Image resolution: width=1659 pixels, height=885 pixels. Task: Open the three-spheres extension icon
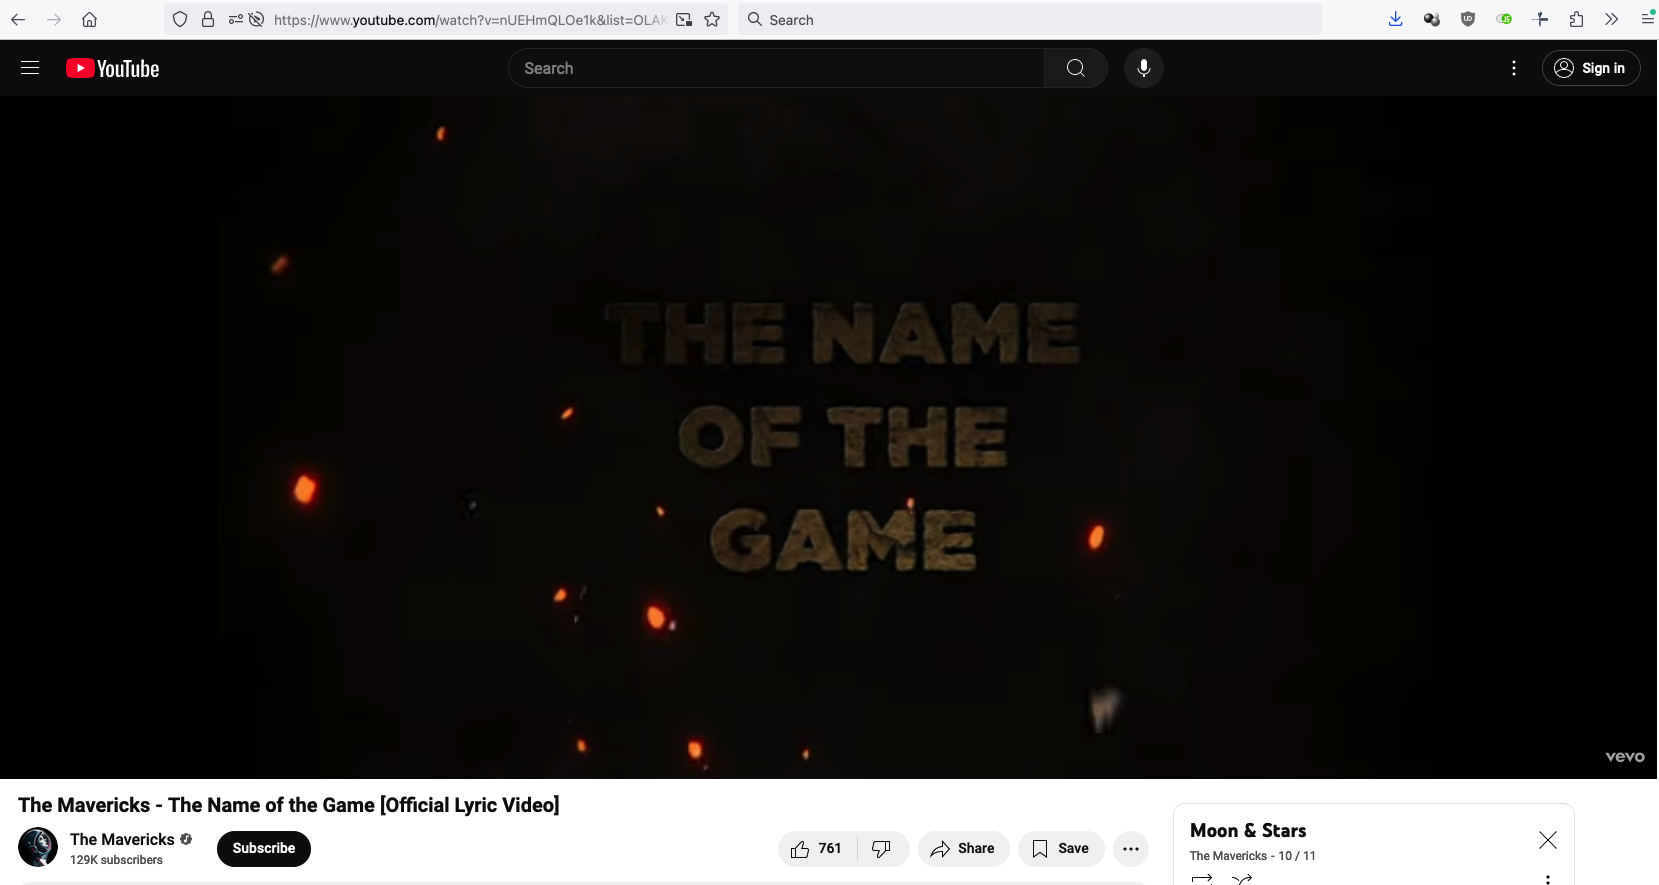(x=1432, y=19)
